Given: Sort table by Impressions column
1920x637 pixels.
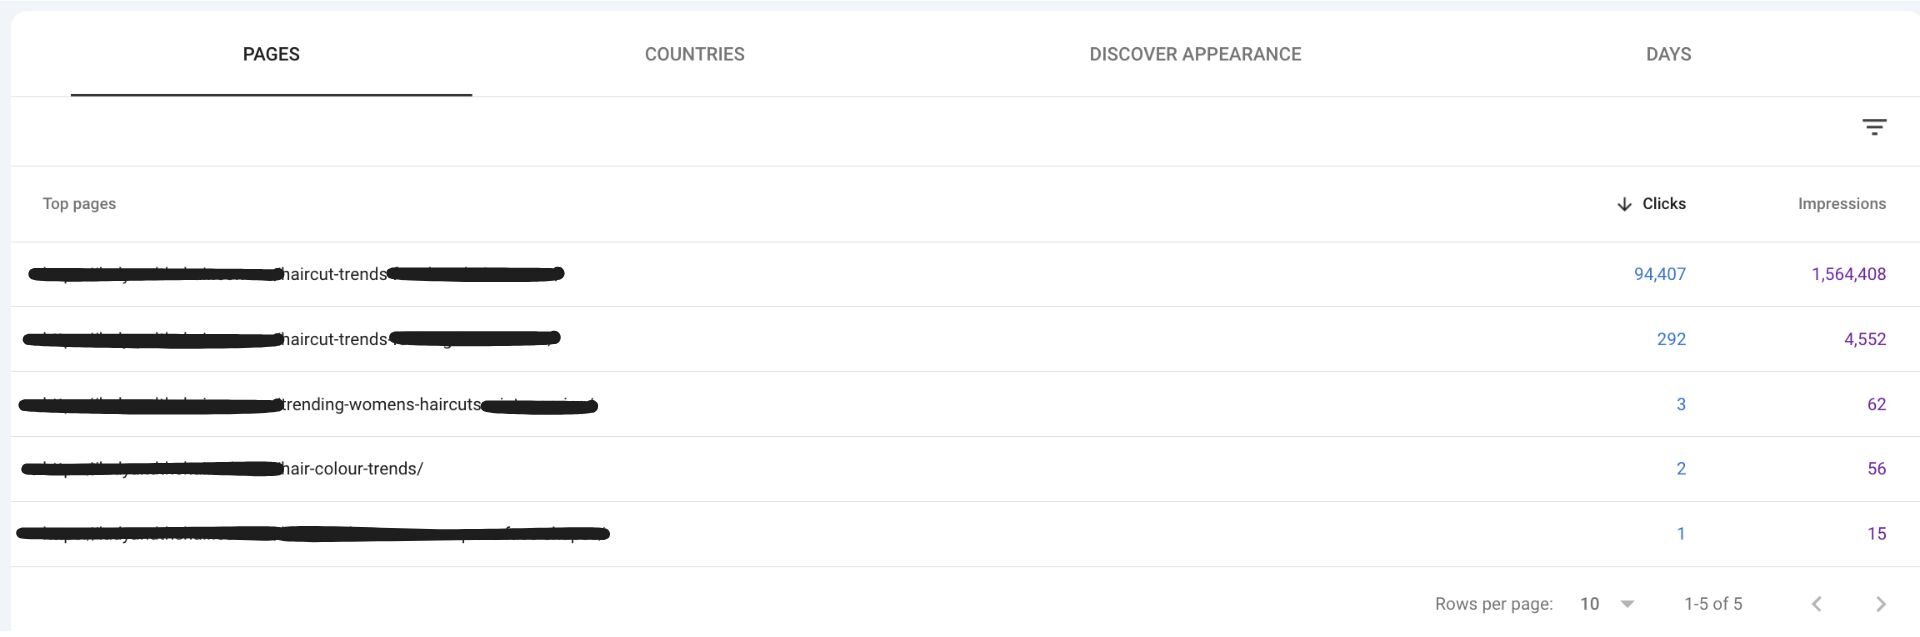Looking at the screenshot, I should pos(1841,204).
